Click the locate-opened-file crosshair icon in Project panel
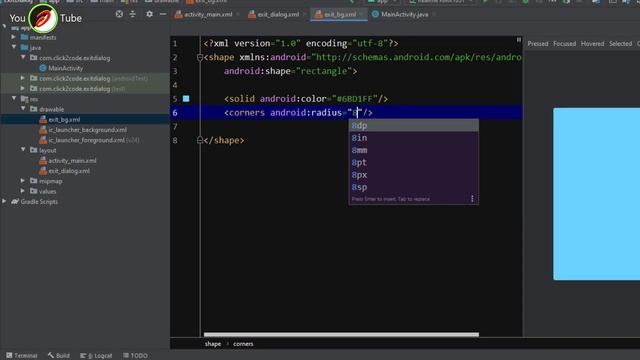The image size is (640, 360). click(x=119, y=14)
